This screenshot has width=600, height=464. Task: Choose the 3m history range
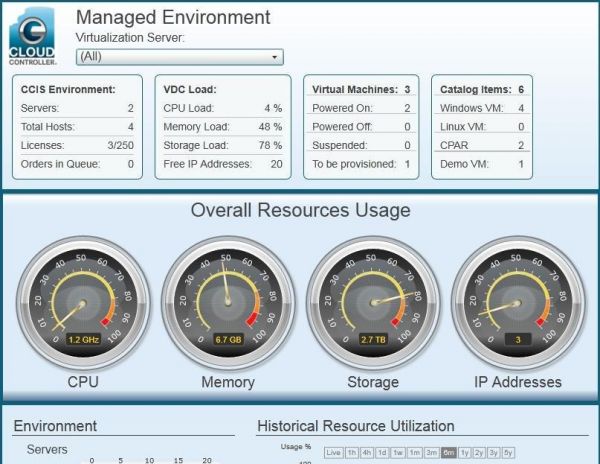point(432,452)
